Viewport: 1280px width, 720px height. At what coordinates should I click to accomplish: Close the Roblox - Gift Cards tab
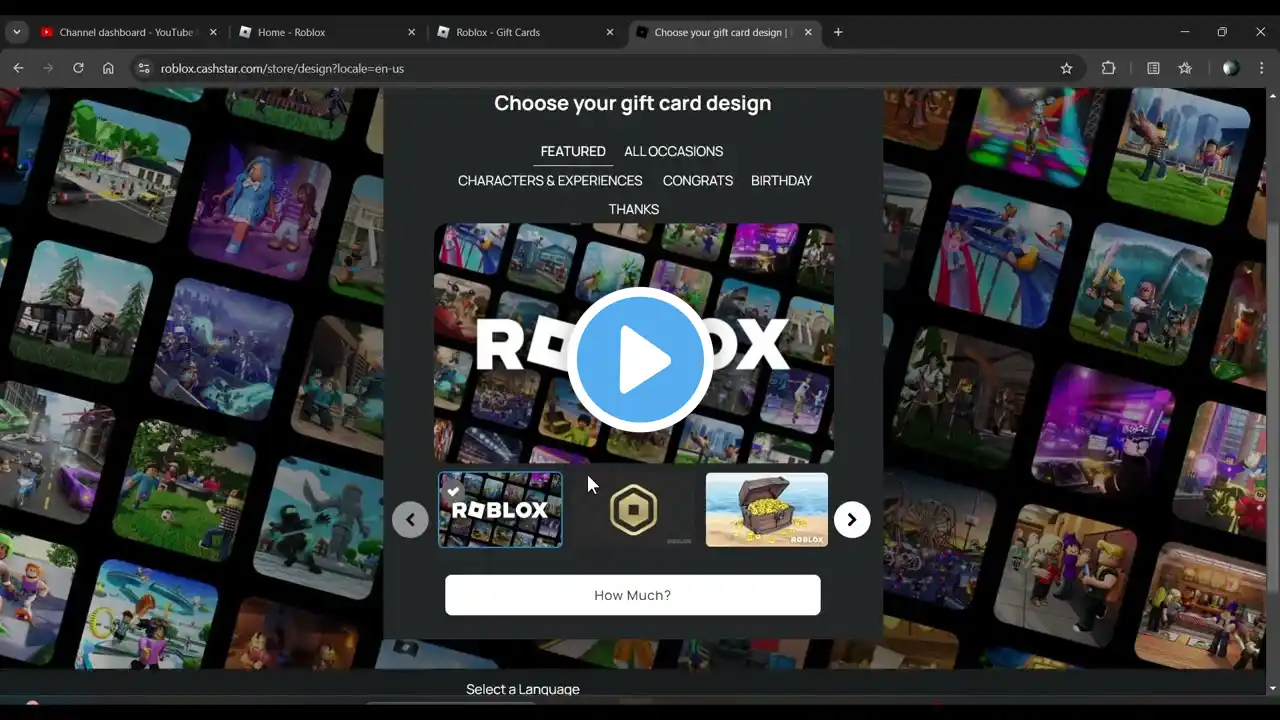pyautogui.click(x=610, y=32)
